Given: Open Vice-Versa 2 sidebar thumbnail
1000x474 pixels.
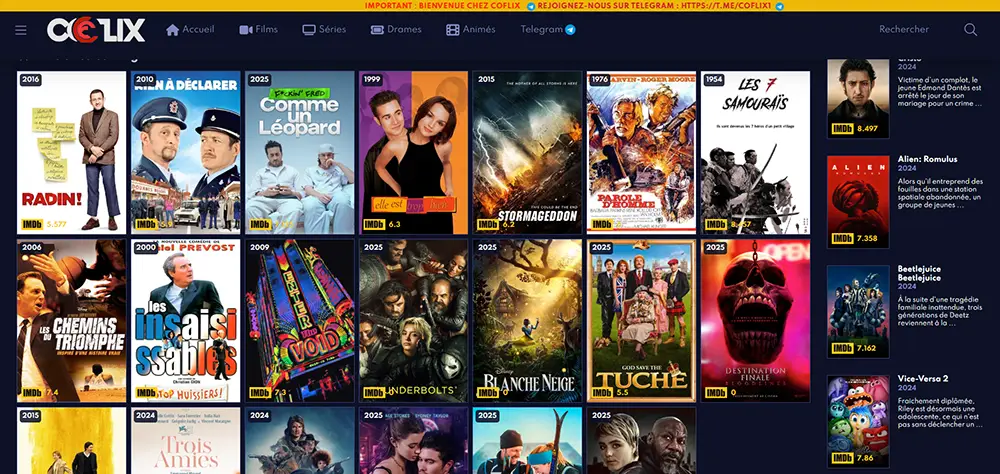Looking at the screenshot, I should pos(857,421).
